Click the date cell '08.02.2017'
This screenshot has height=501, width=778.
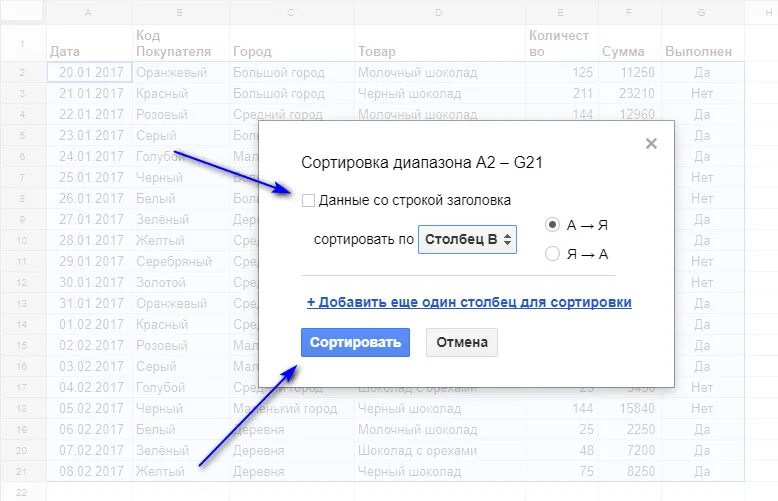click(x=89, y=471)
